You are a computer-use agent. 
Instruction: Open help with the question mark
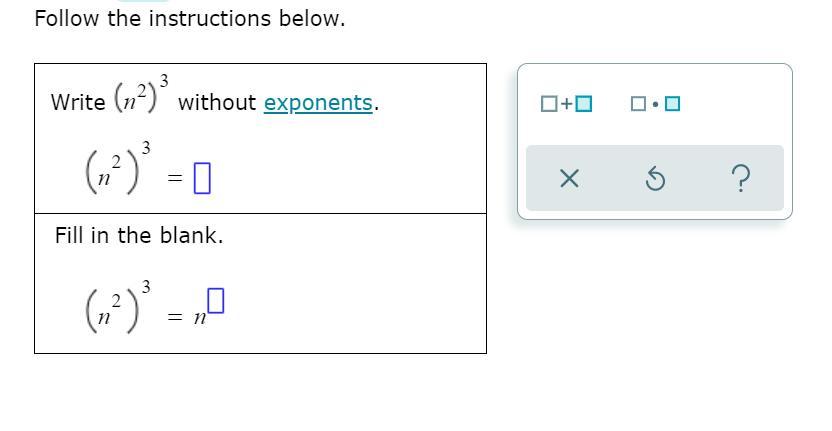click(x=741, y=179)
